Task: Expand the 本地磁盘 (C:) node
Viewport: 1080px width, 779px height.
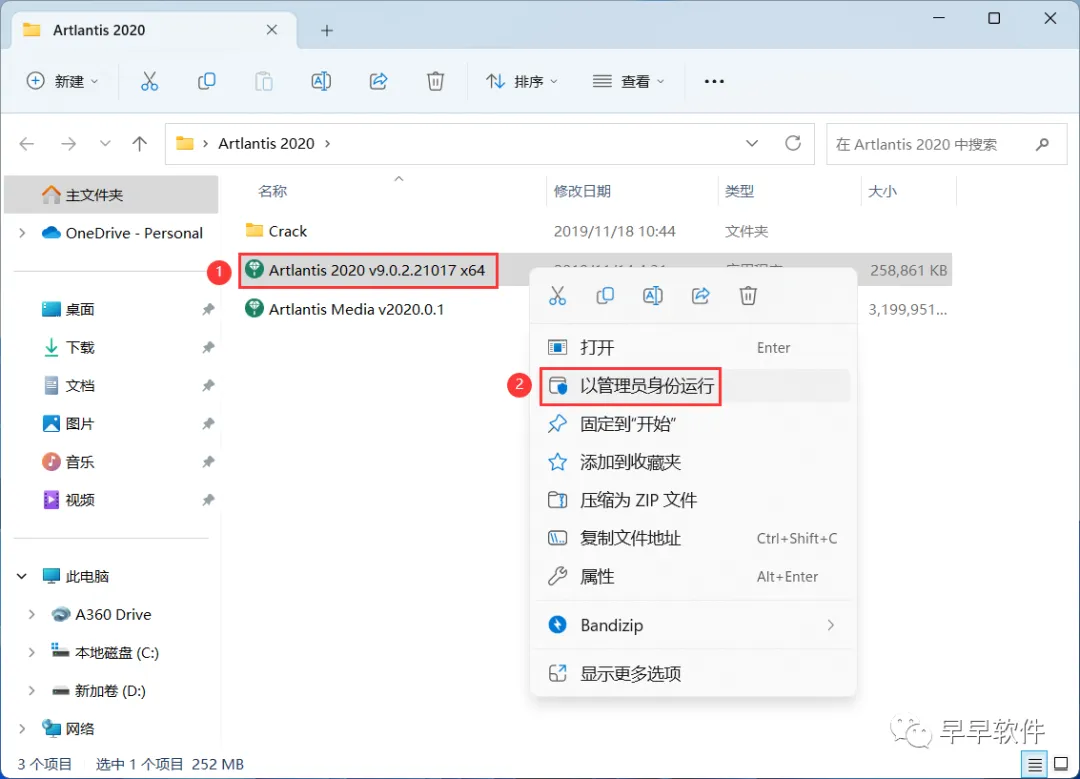Action: pos(32,652)
